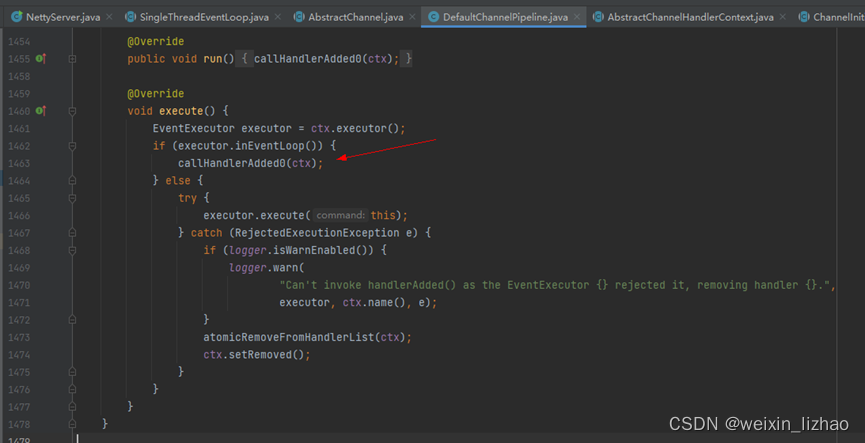Click the collapsed '{ callHandlerAdded0(ctx); }' fold region

pyautogui.click(x=324, y=58)
